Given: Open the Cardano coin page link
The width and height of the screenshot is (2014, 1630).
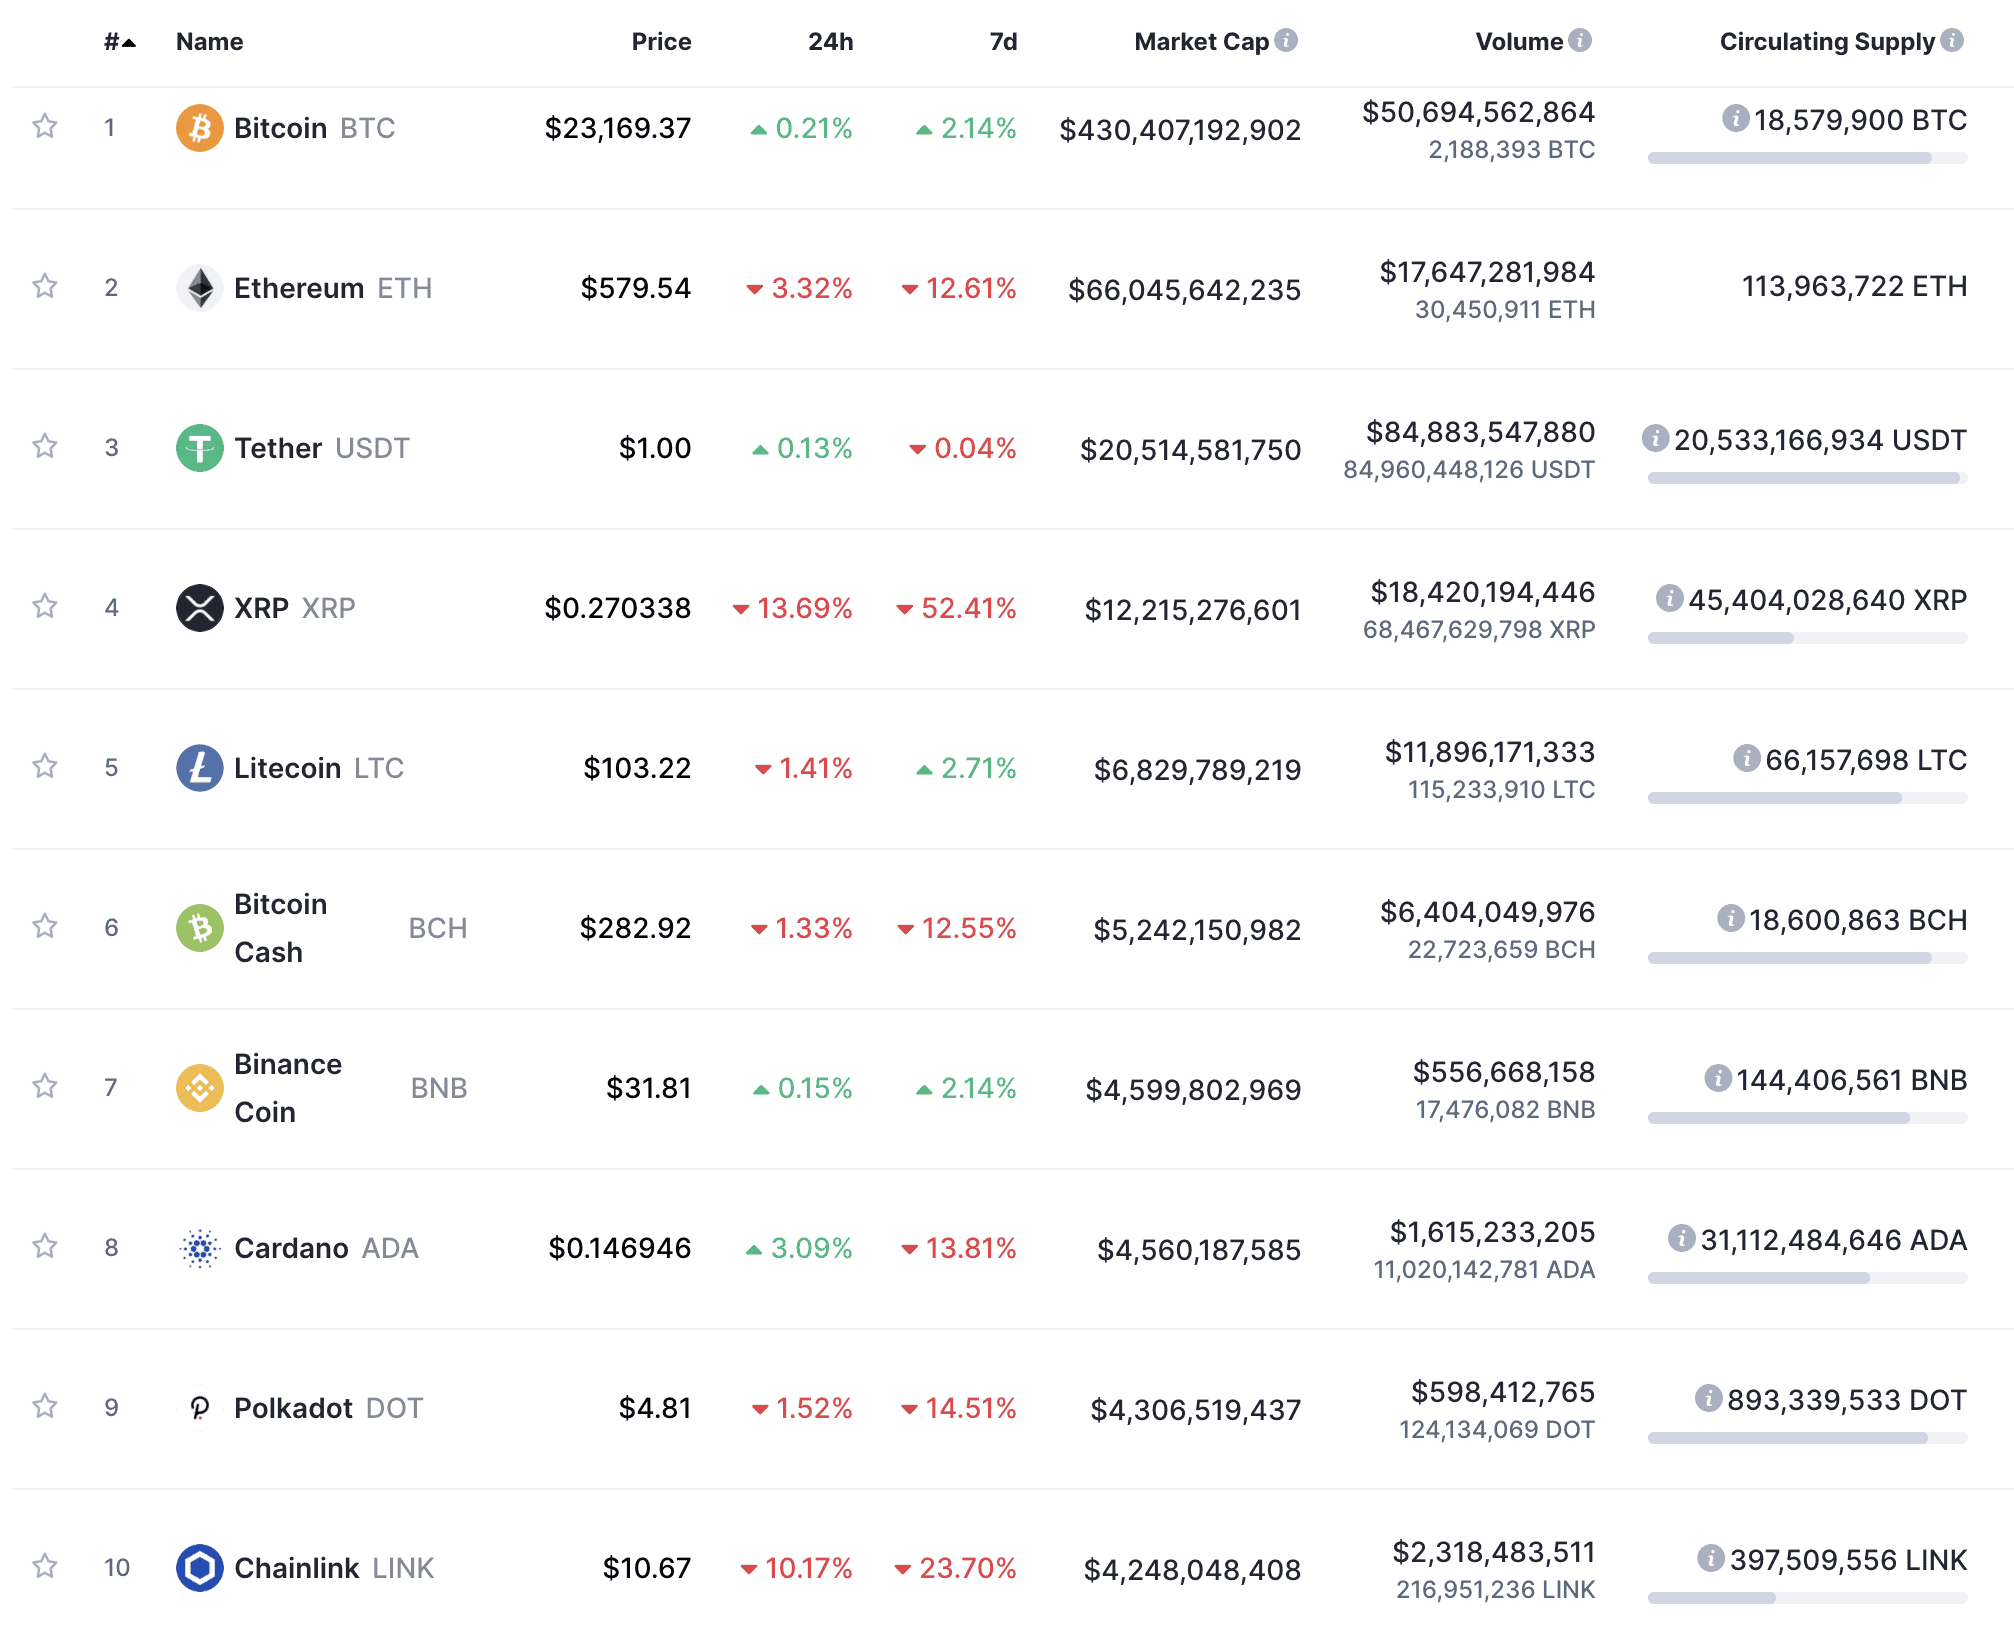Looking at the screenshot, I should point(291,1248).
